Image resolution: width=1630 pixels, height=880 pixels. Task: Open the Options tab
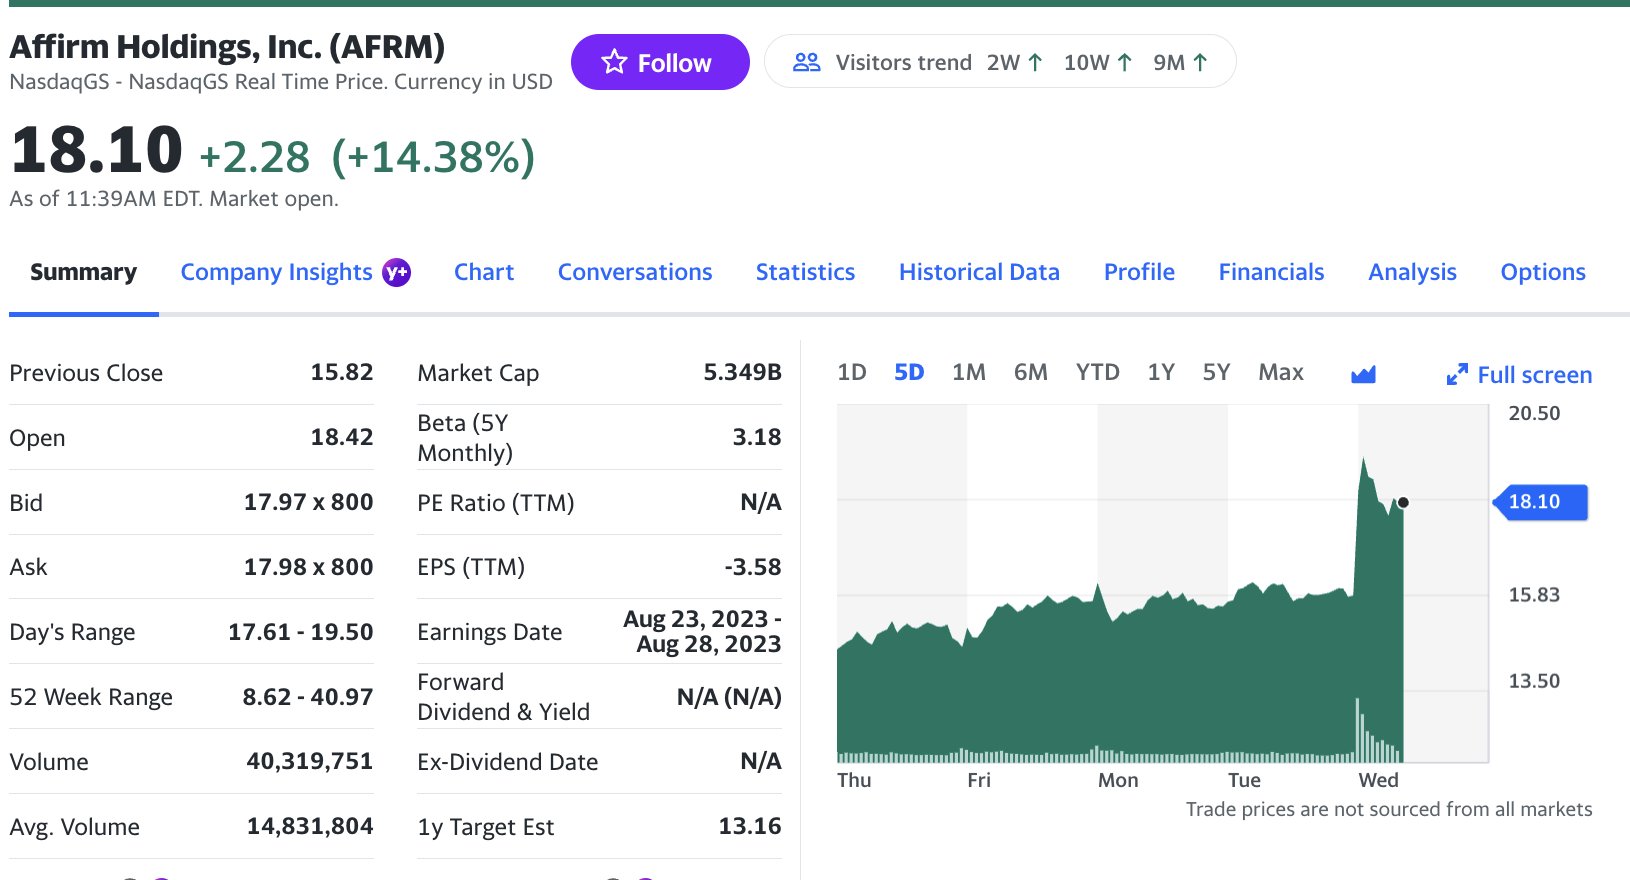[1543, 272]
